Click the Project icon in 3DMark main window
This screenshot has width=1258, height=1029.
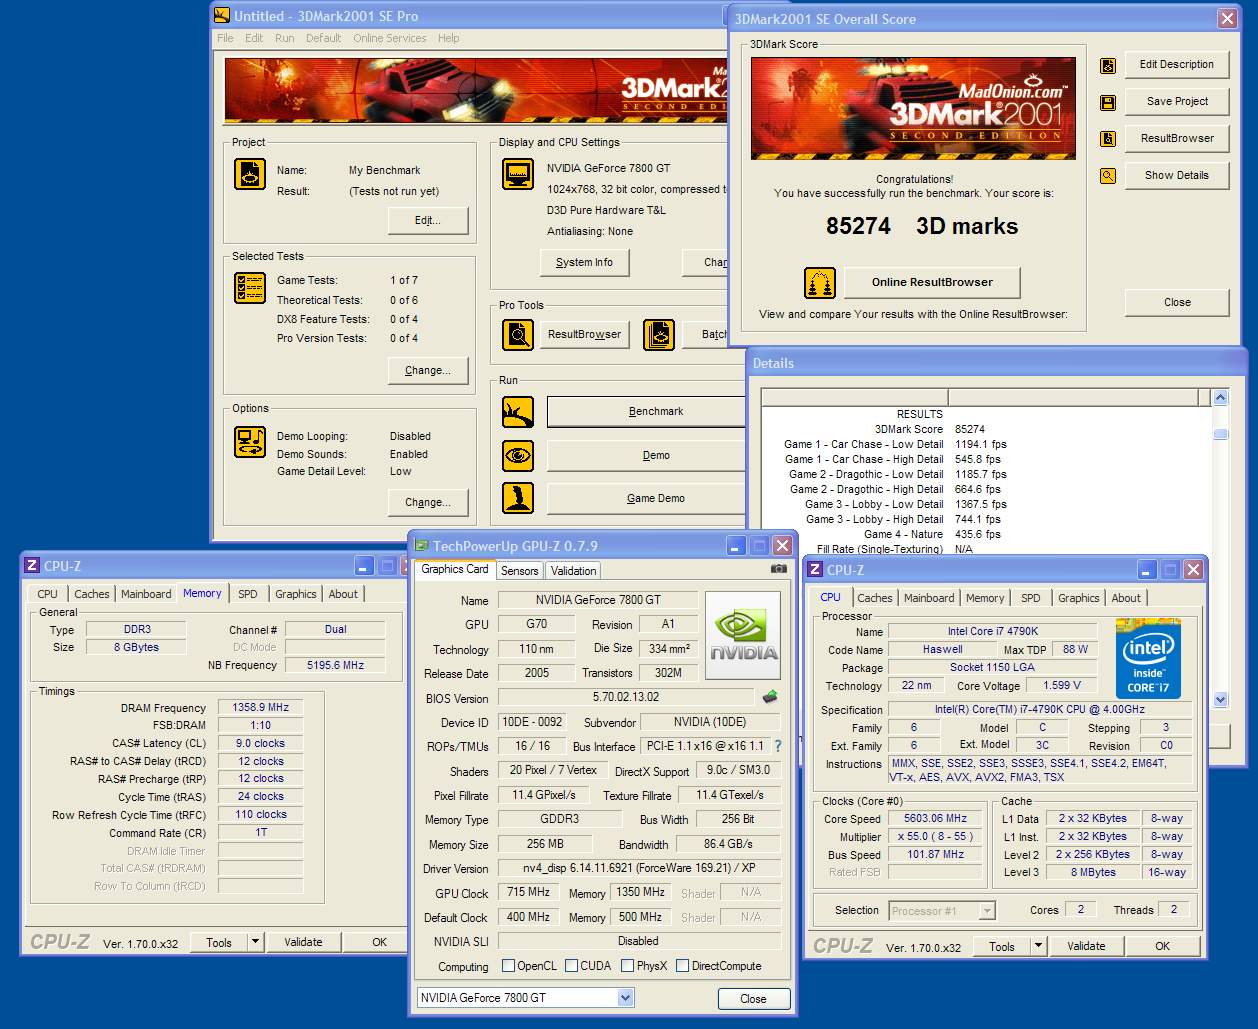point(250,173)
